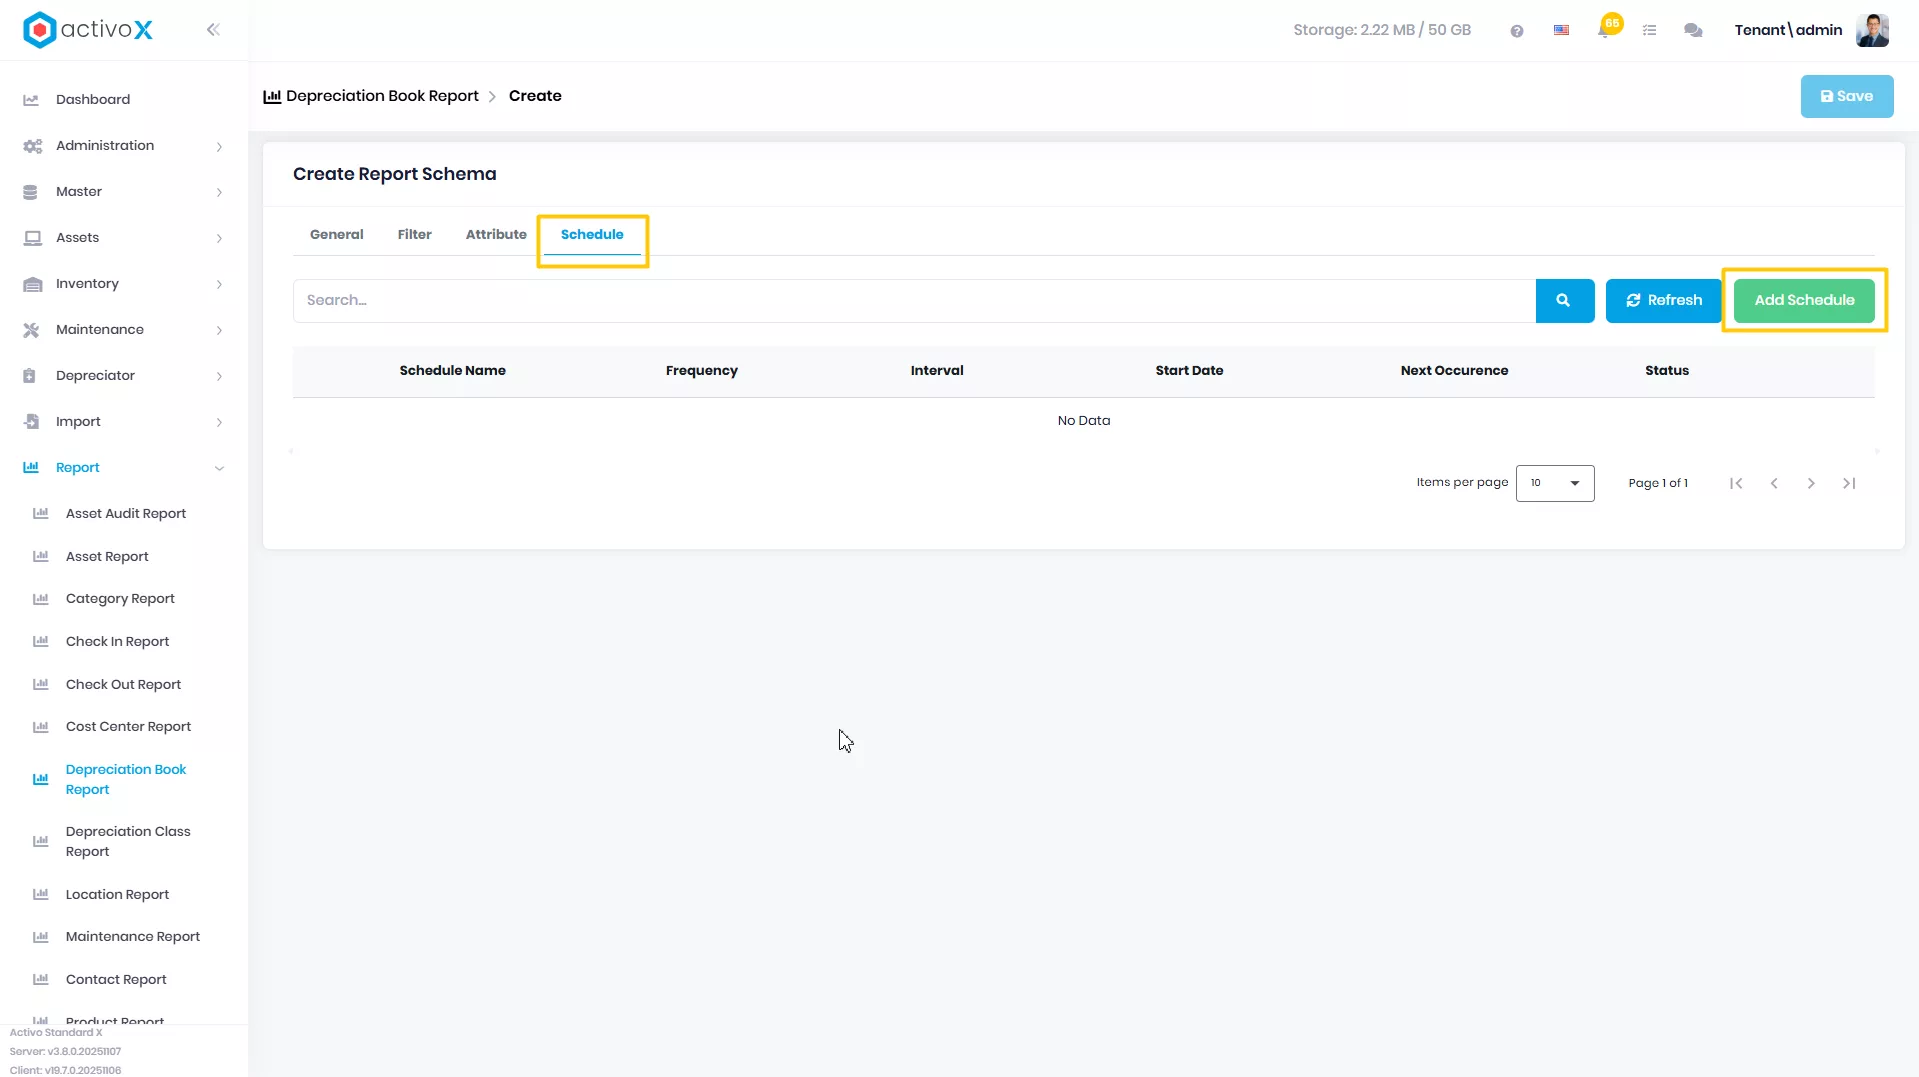Click the Status column header
Viewport: 1919px width, 1077px height.
(x=1666, y=370)
